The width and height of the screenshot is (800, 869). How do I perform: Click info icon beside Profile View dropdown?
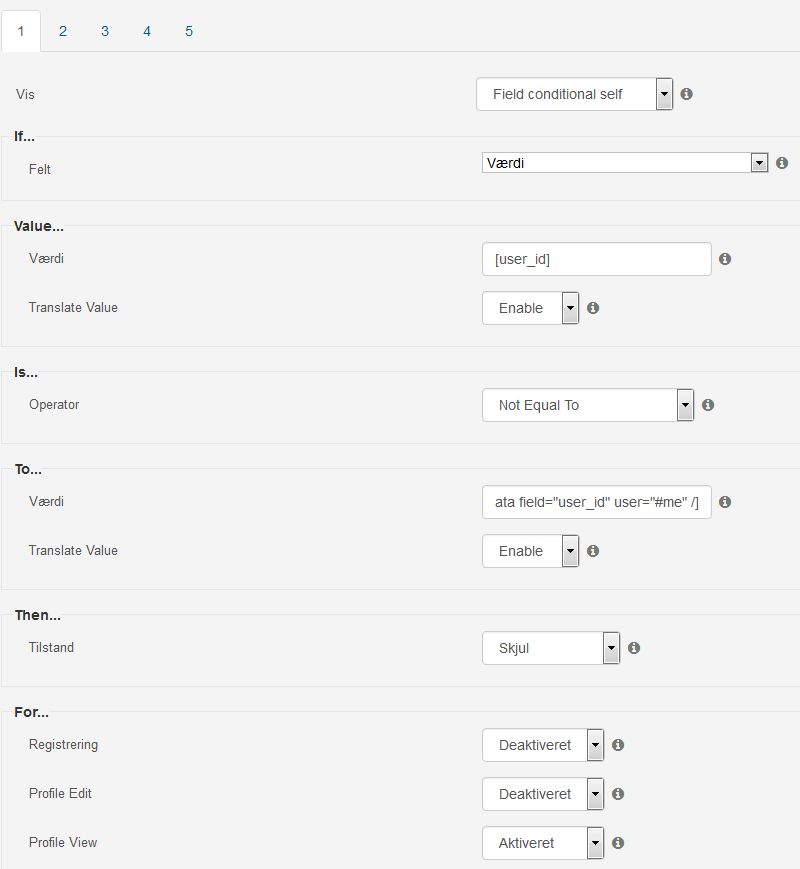click(618, 843)
